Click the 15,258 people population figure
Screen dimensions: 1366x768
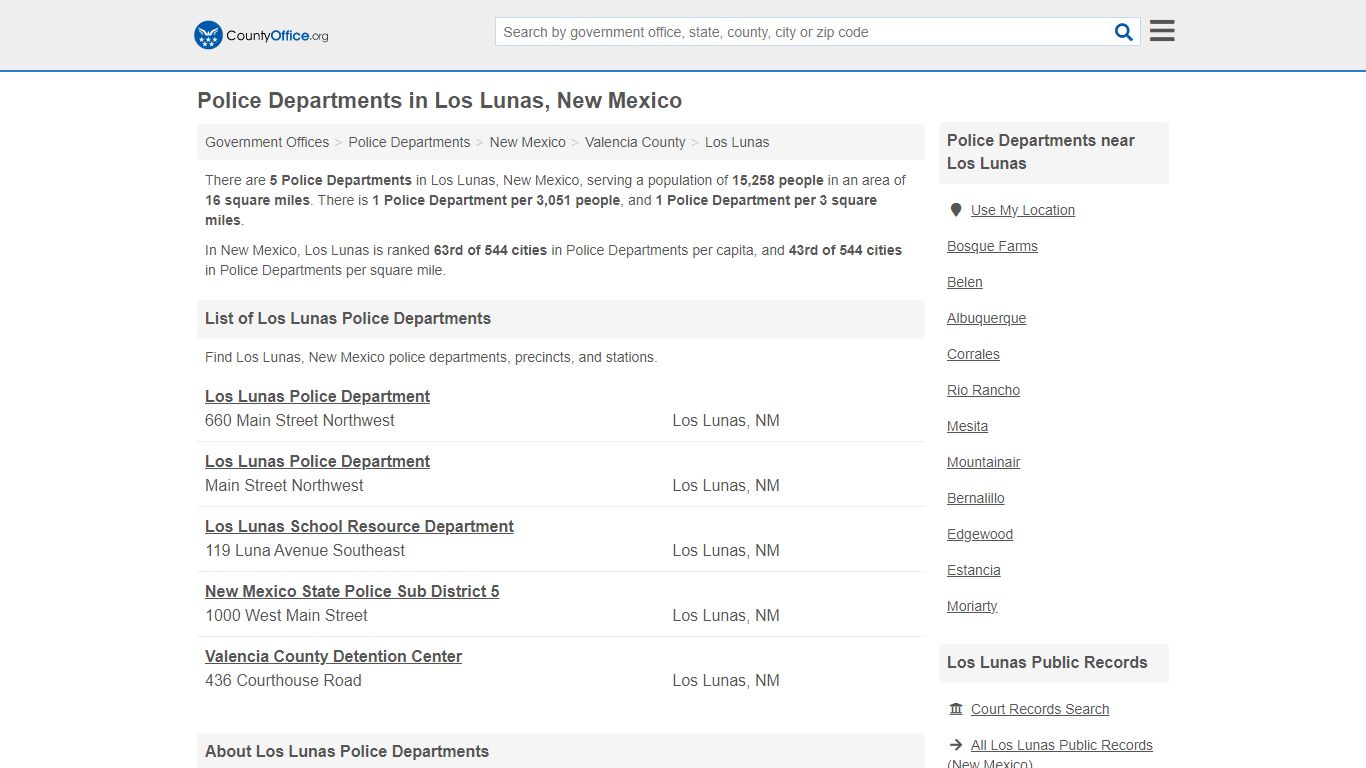(x=777, y=180)
